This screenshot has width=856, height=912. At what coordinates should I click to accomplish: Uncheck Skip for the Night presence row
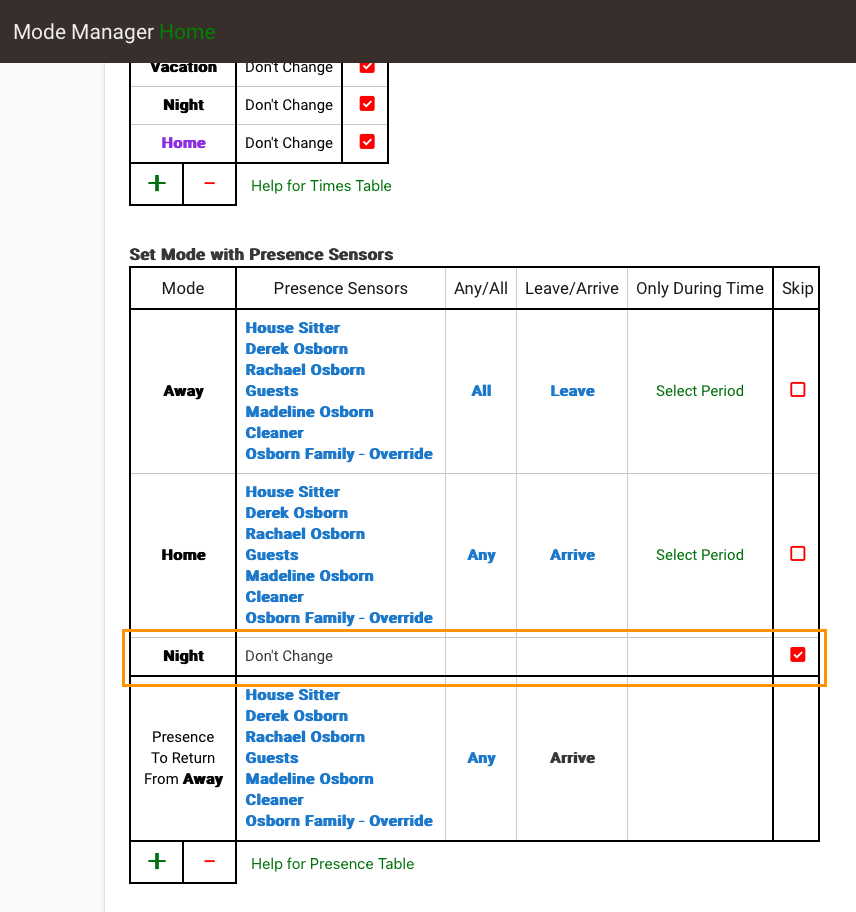point(797,655)
